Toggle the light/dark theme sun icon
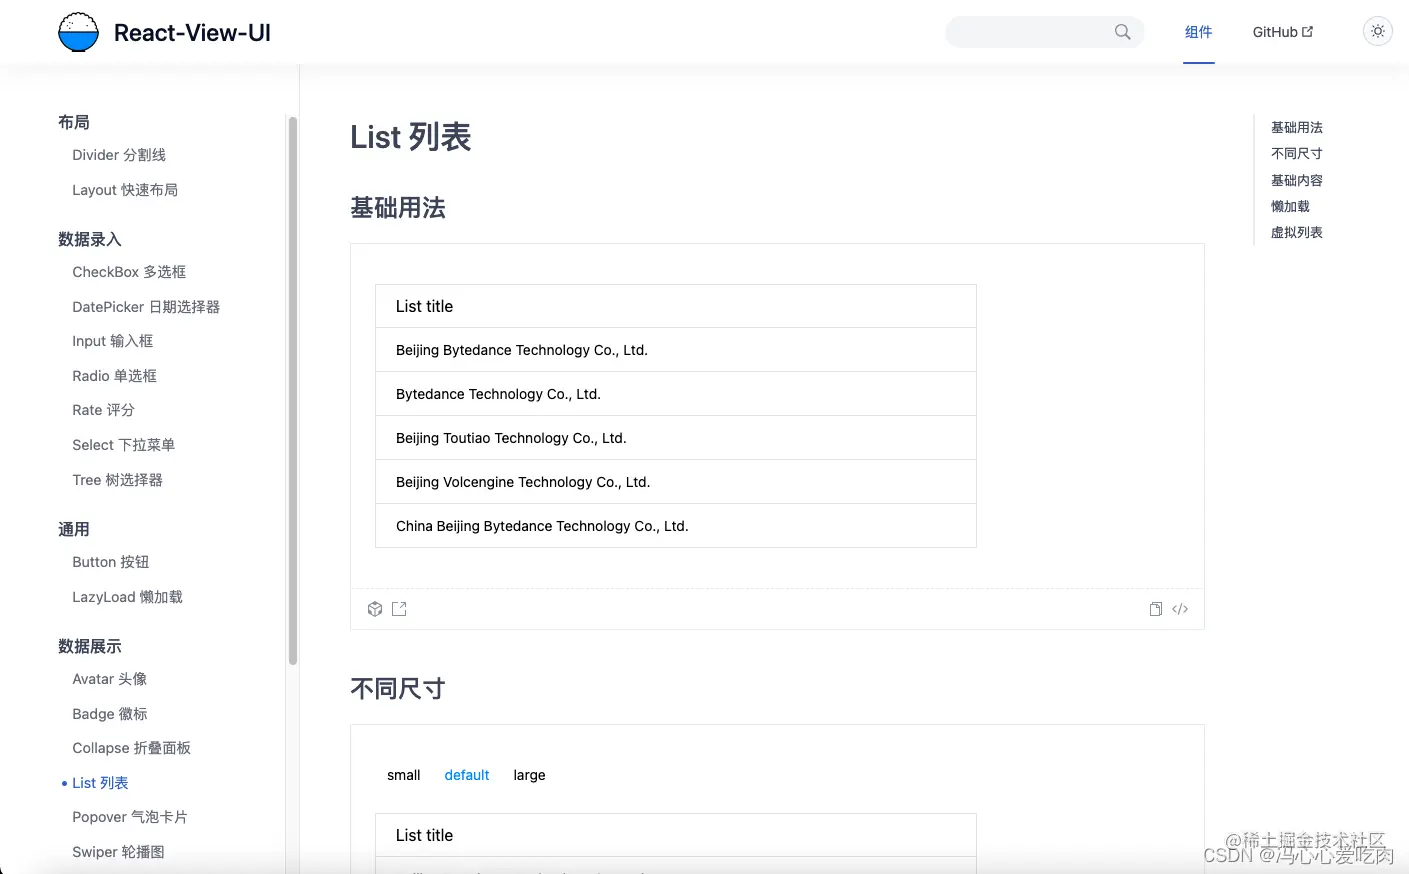 coord(1378,31)
